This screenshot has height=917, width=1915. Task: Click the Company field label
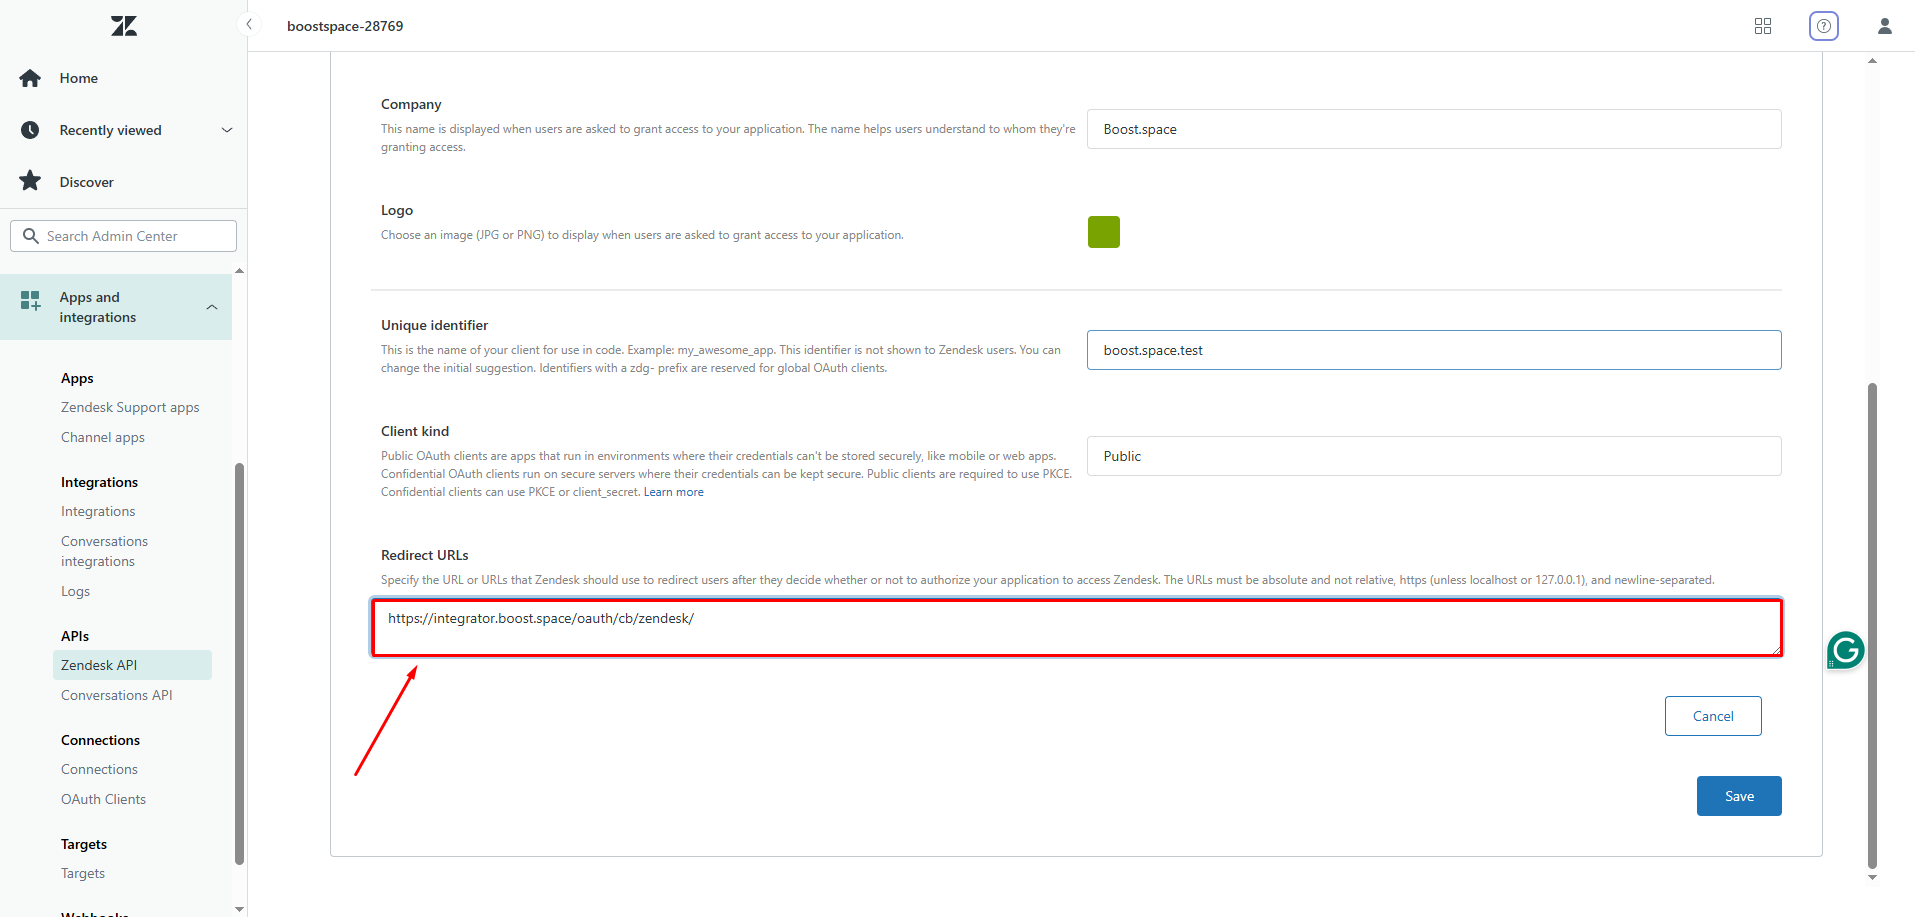(411, 104)
